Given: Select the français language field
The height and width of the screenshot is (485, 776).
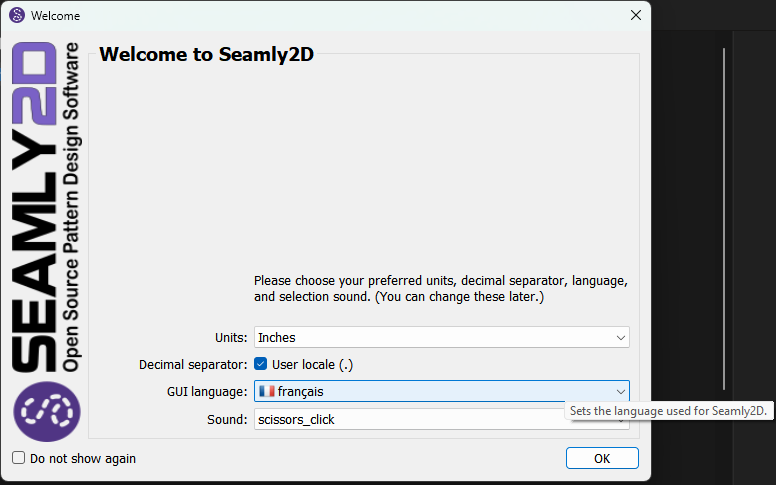Looking at the screenshot, I should (x=441, y=391).
